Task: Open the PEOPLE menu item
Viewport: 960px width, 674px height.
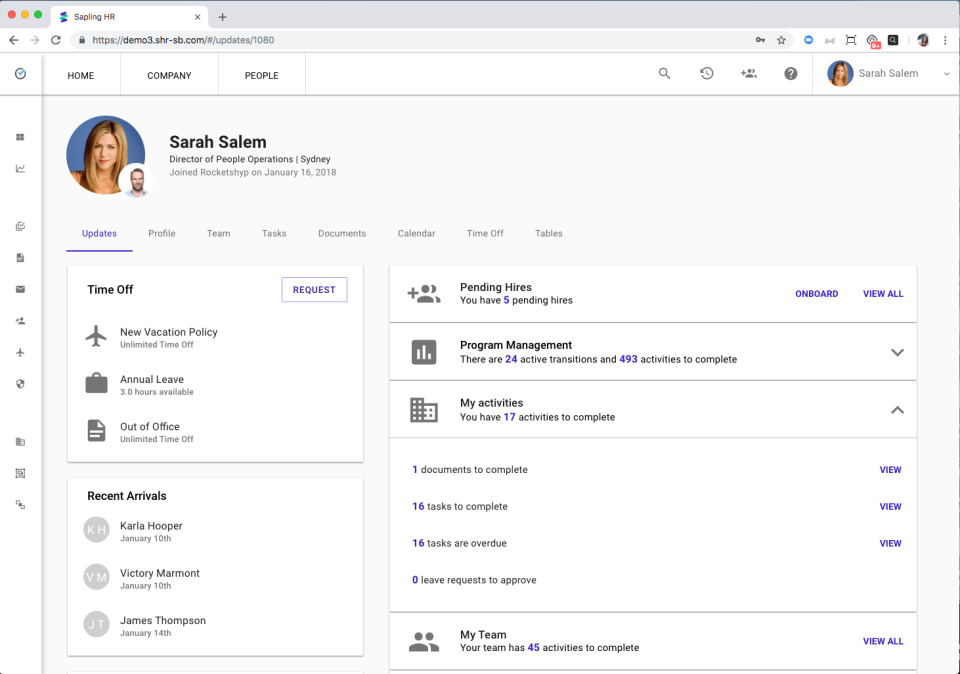Action: tap(262, 76)
